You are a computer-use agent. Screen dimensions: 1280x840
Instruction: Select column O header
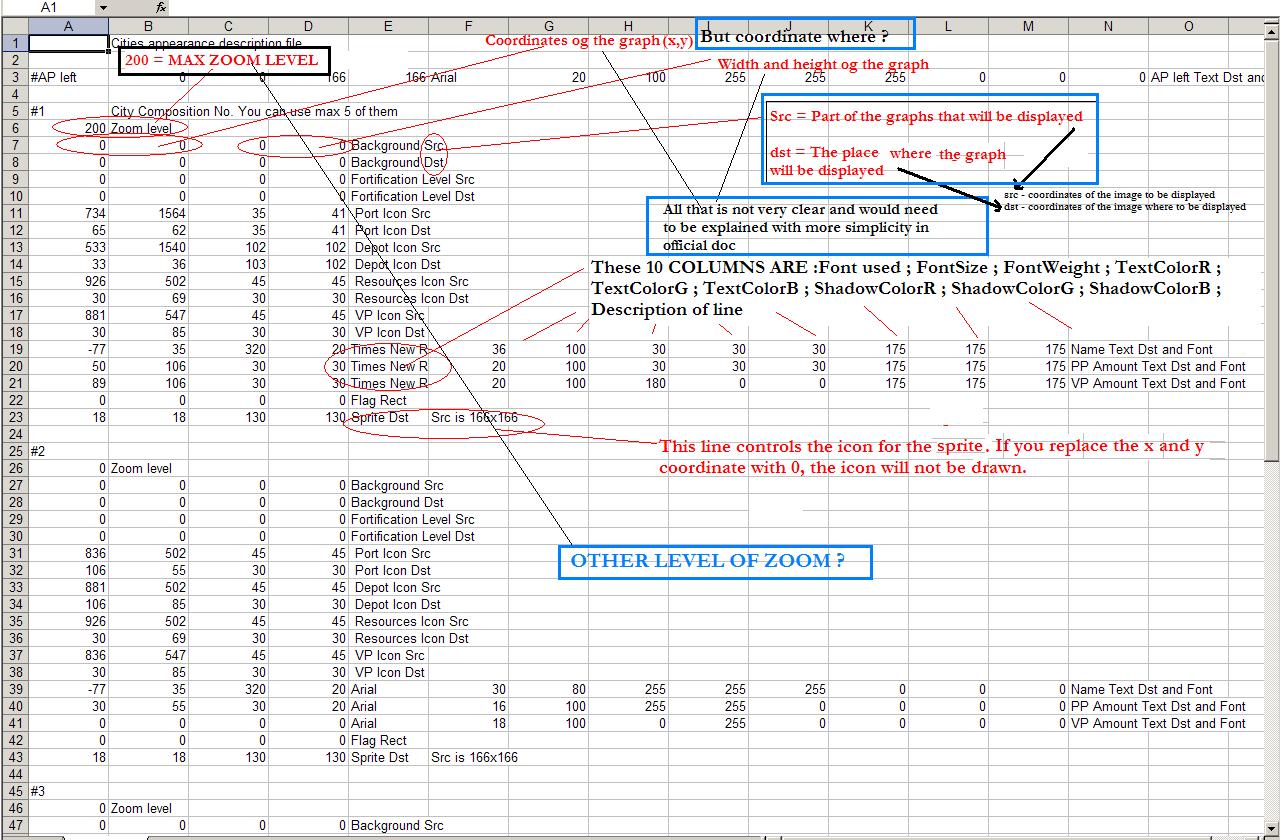(1188, 26)
